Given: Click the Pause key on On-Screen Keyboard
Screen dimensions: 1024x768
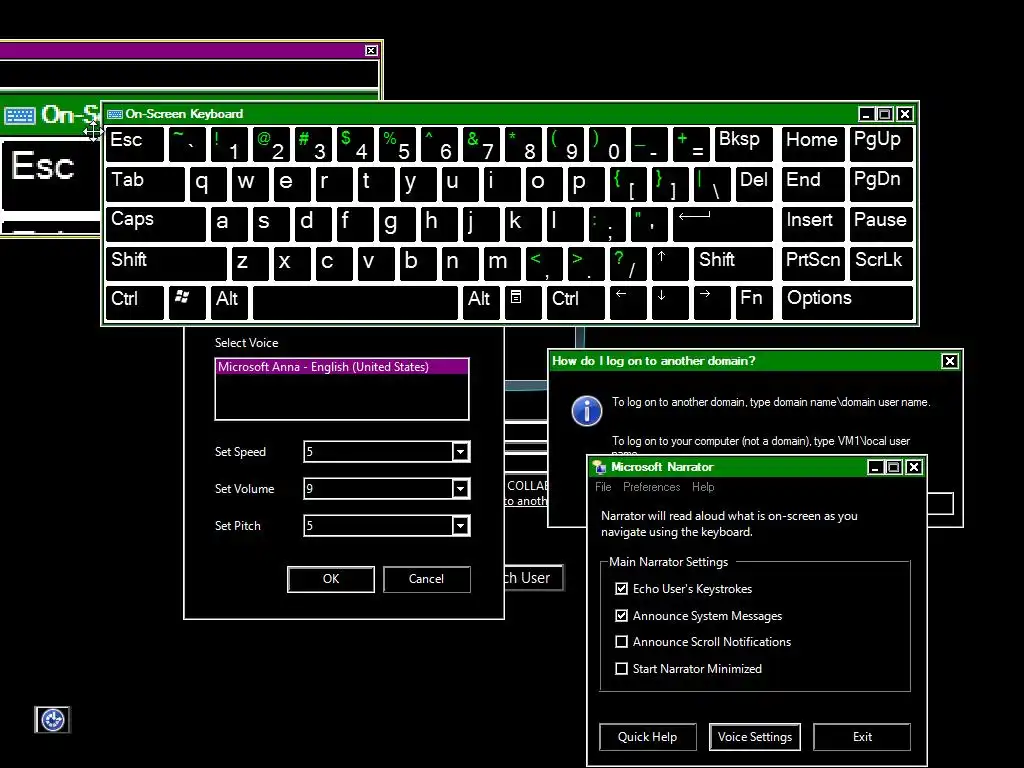Looking at the screenshot, I should pyautogui.click(x=881, y=225).
